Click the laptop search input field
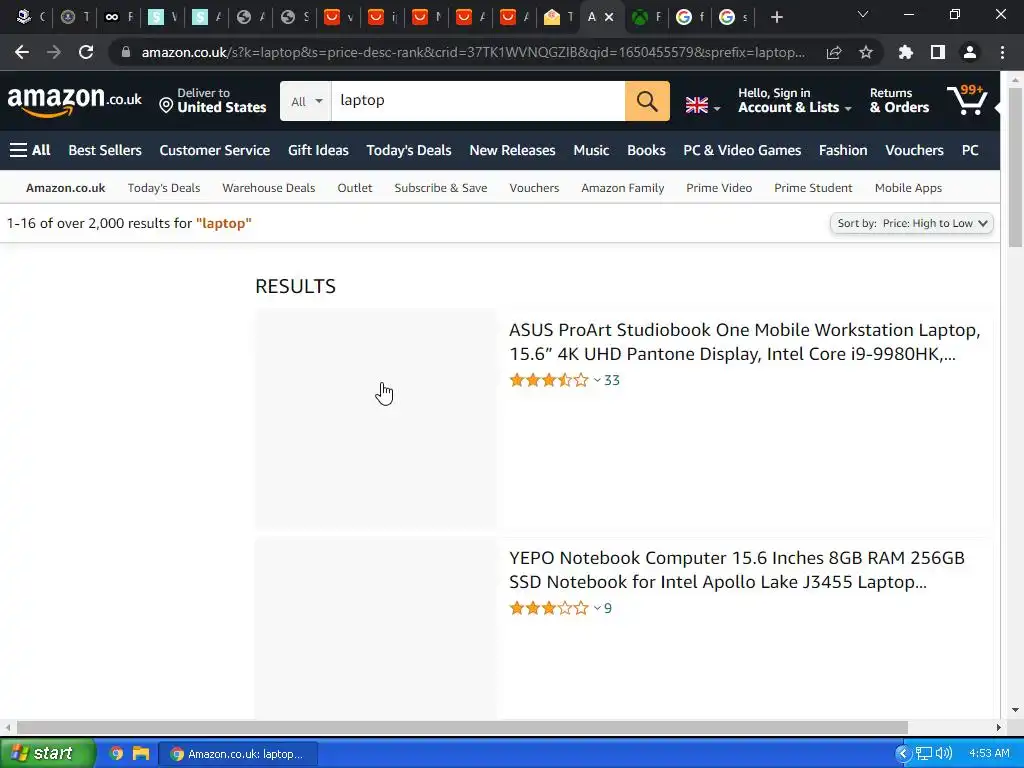Viewport: 1024px width, 768px height. tap(478, 101)
